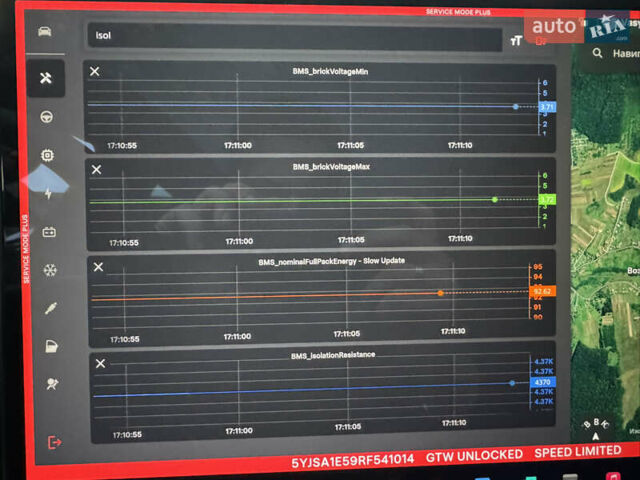640x480 pixels.
Task: Close the BMS_isolationResistance graph
Action: pyautogui.click(x=99, y=363)
